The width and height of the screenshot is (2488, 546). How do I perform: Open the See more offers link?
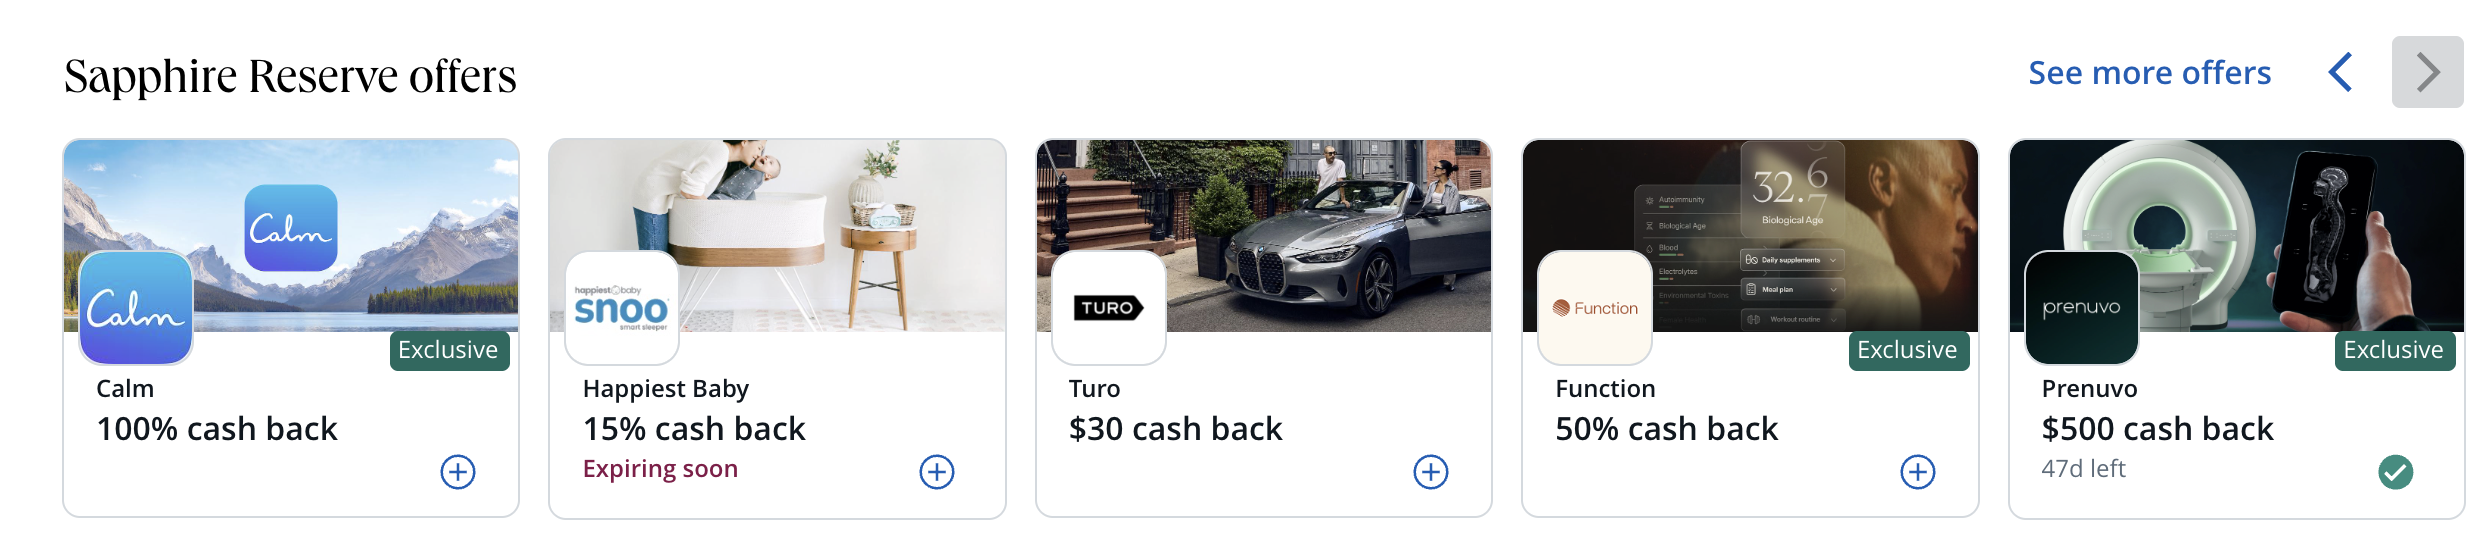click(2150, 73)
